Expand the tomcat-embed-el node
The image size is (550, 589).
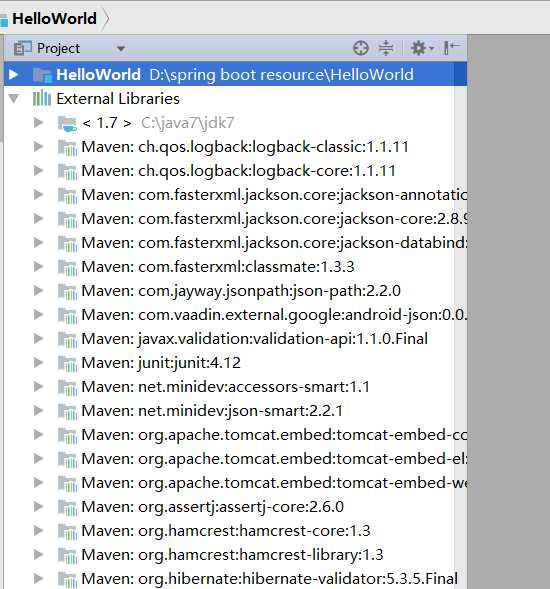point(38,459)
